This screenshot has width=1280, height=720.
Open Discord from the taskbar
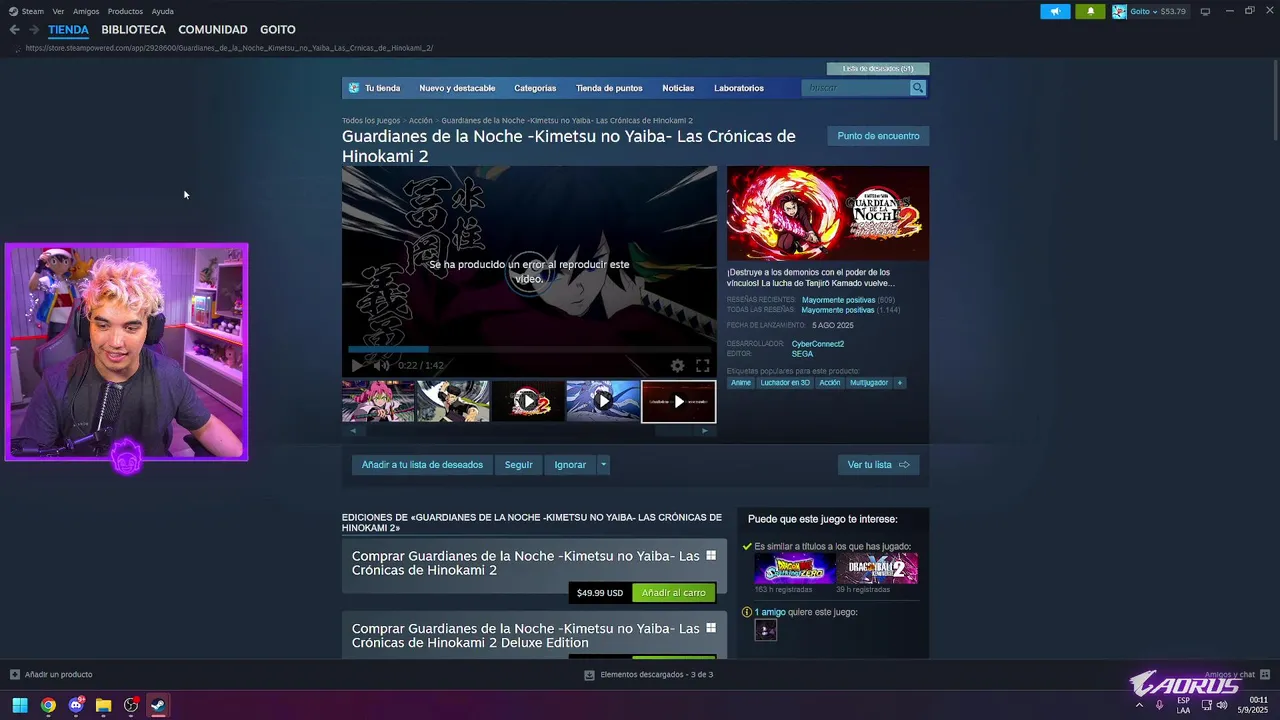point(76,705)
